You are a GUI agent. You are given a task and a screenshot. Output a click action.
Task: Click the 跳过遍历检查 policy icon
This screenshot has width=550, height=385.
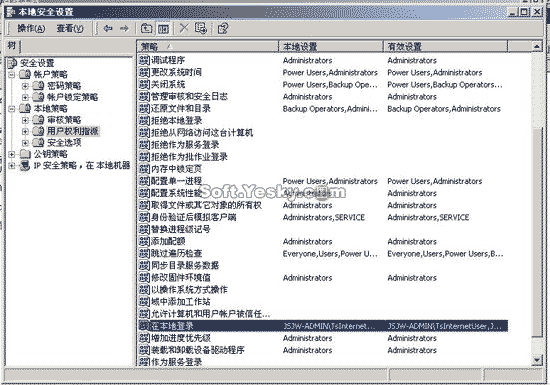(145, 253)
